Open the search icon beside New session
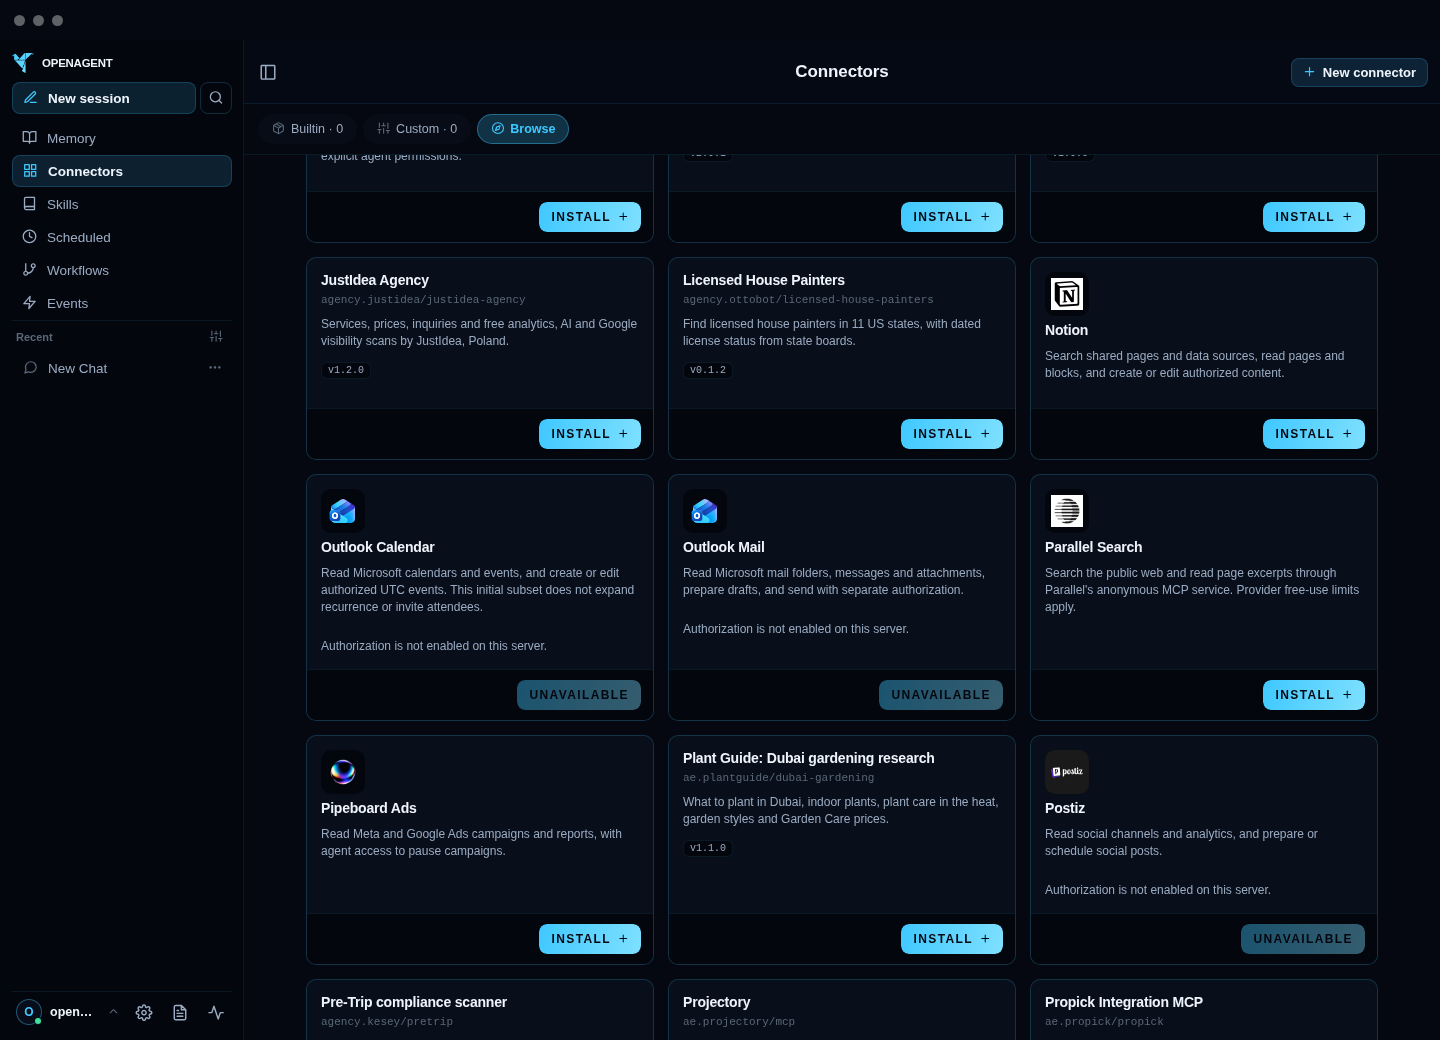Screen dimensions: 1440x1040 [x=216, y=98]
